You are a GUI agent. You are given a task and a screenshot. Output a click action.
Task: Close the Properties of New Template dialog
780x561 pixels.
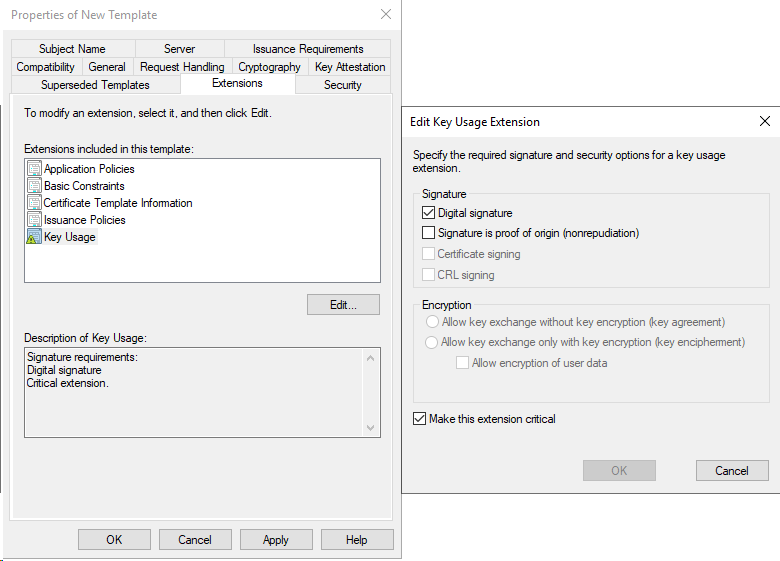(386, 14)
